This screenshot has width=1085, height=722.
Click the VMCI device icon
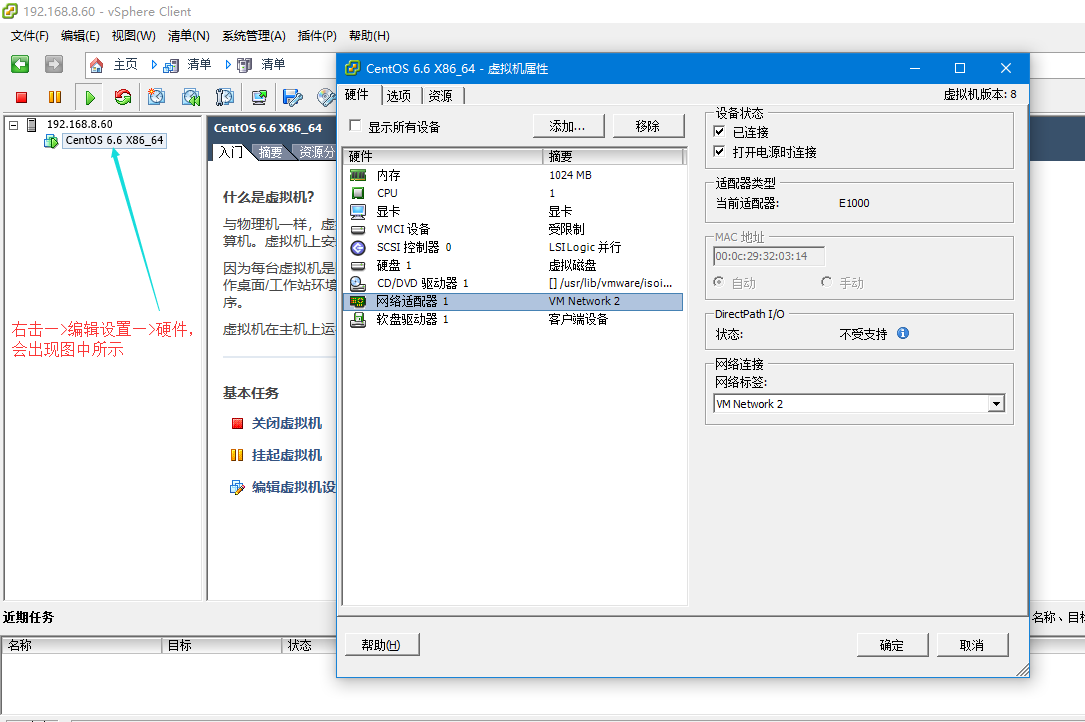[358, 229]
